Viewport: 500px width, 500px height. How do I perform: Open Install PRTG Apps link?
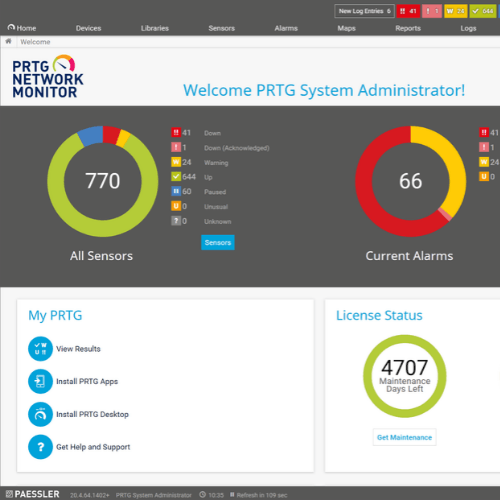pos(87,381)
